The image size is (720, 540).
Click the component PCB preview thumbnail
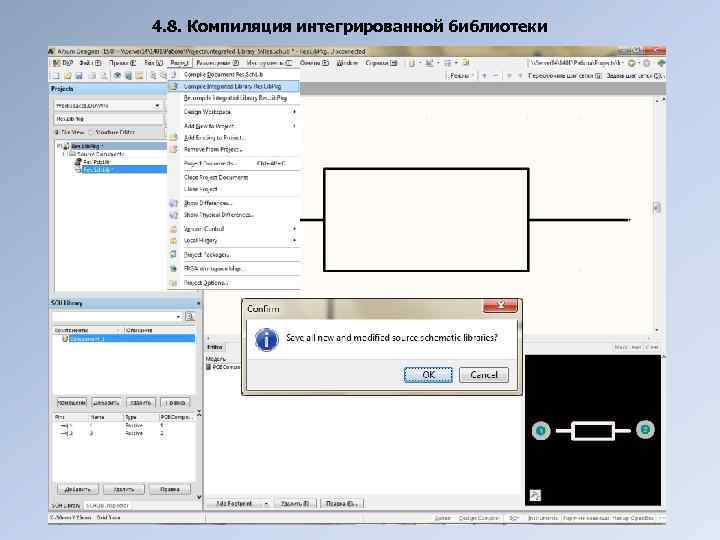click(593, 430)
